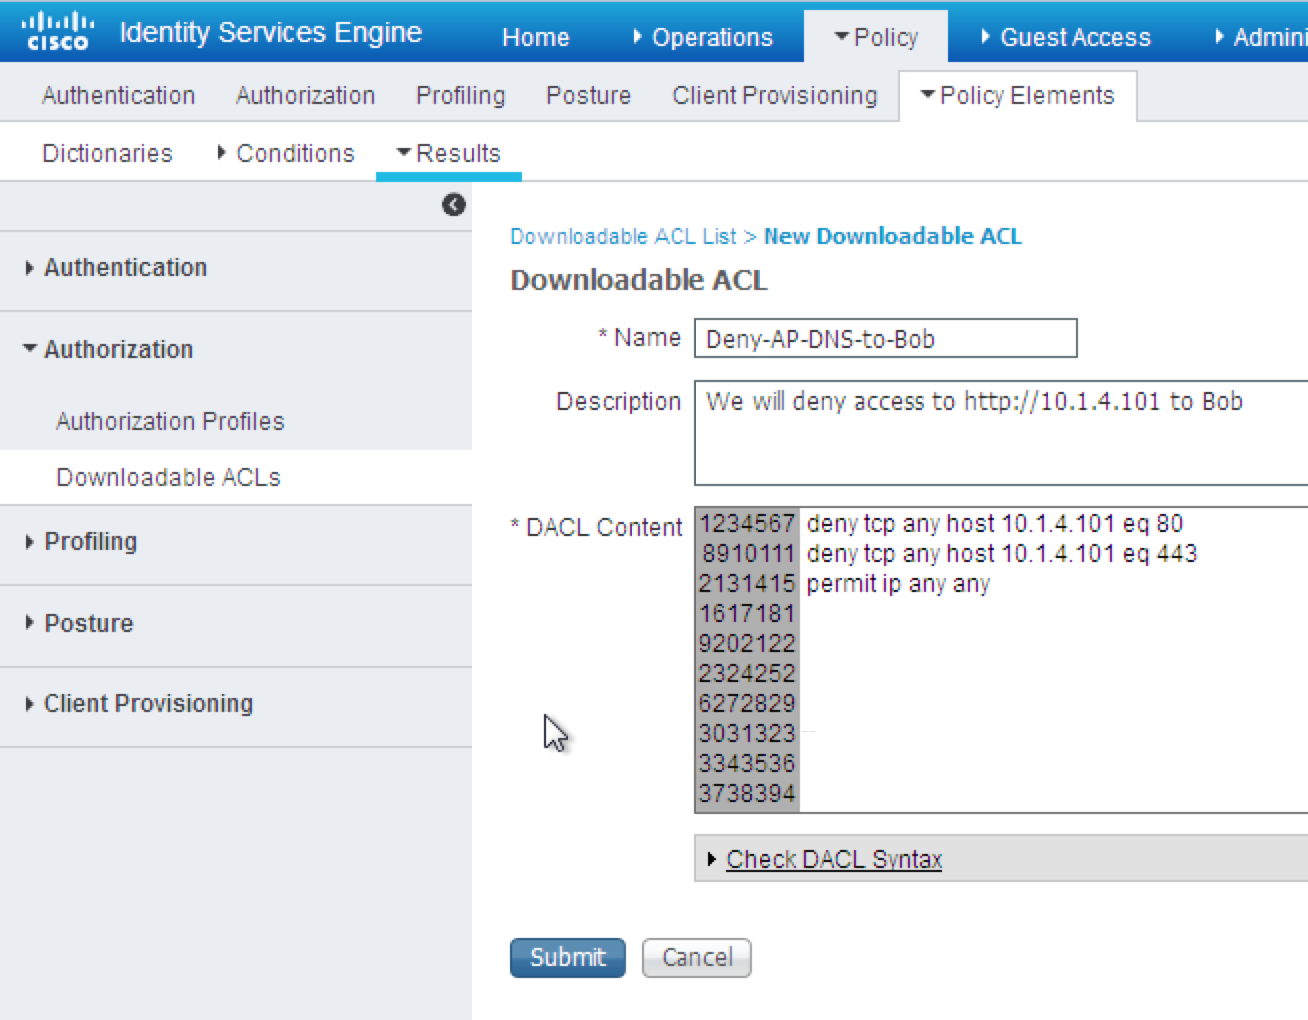Collapse the Authorization sidebar section
The height and width of the screenshot is (1020, 1308).
click(117, 349)
